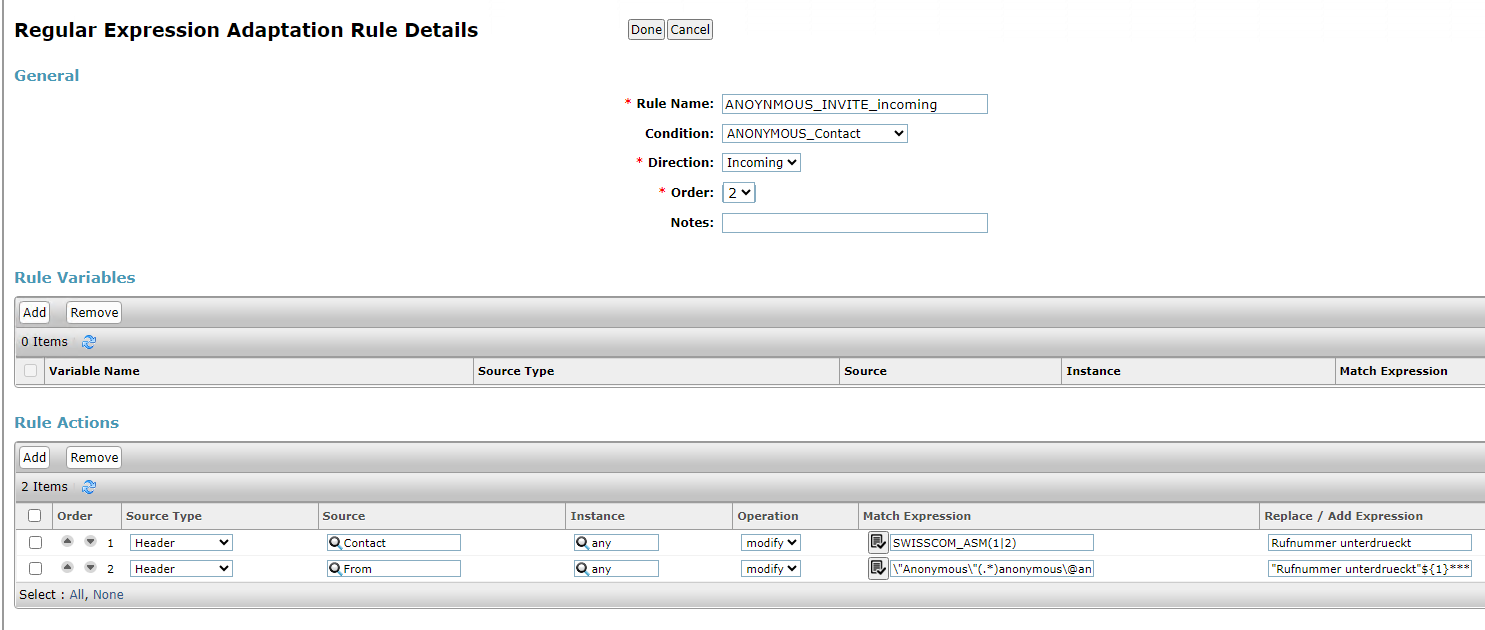Open the Condition dropdown
The image size is (1485, 630).
point(814,133)
